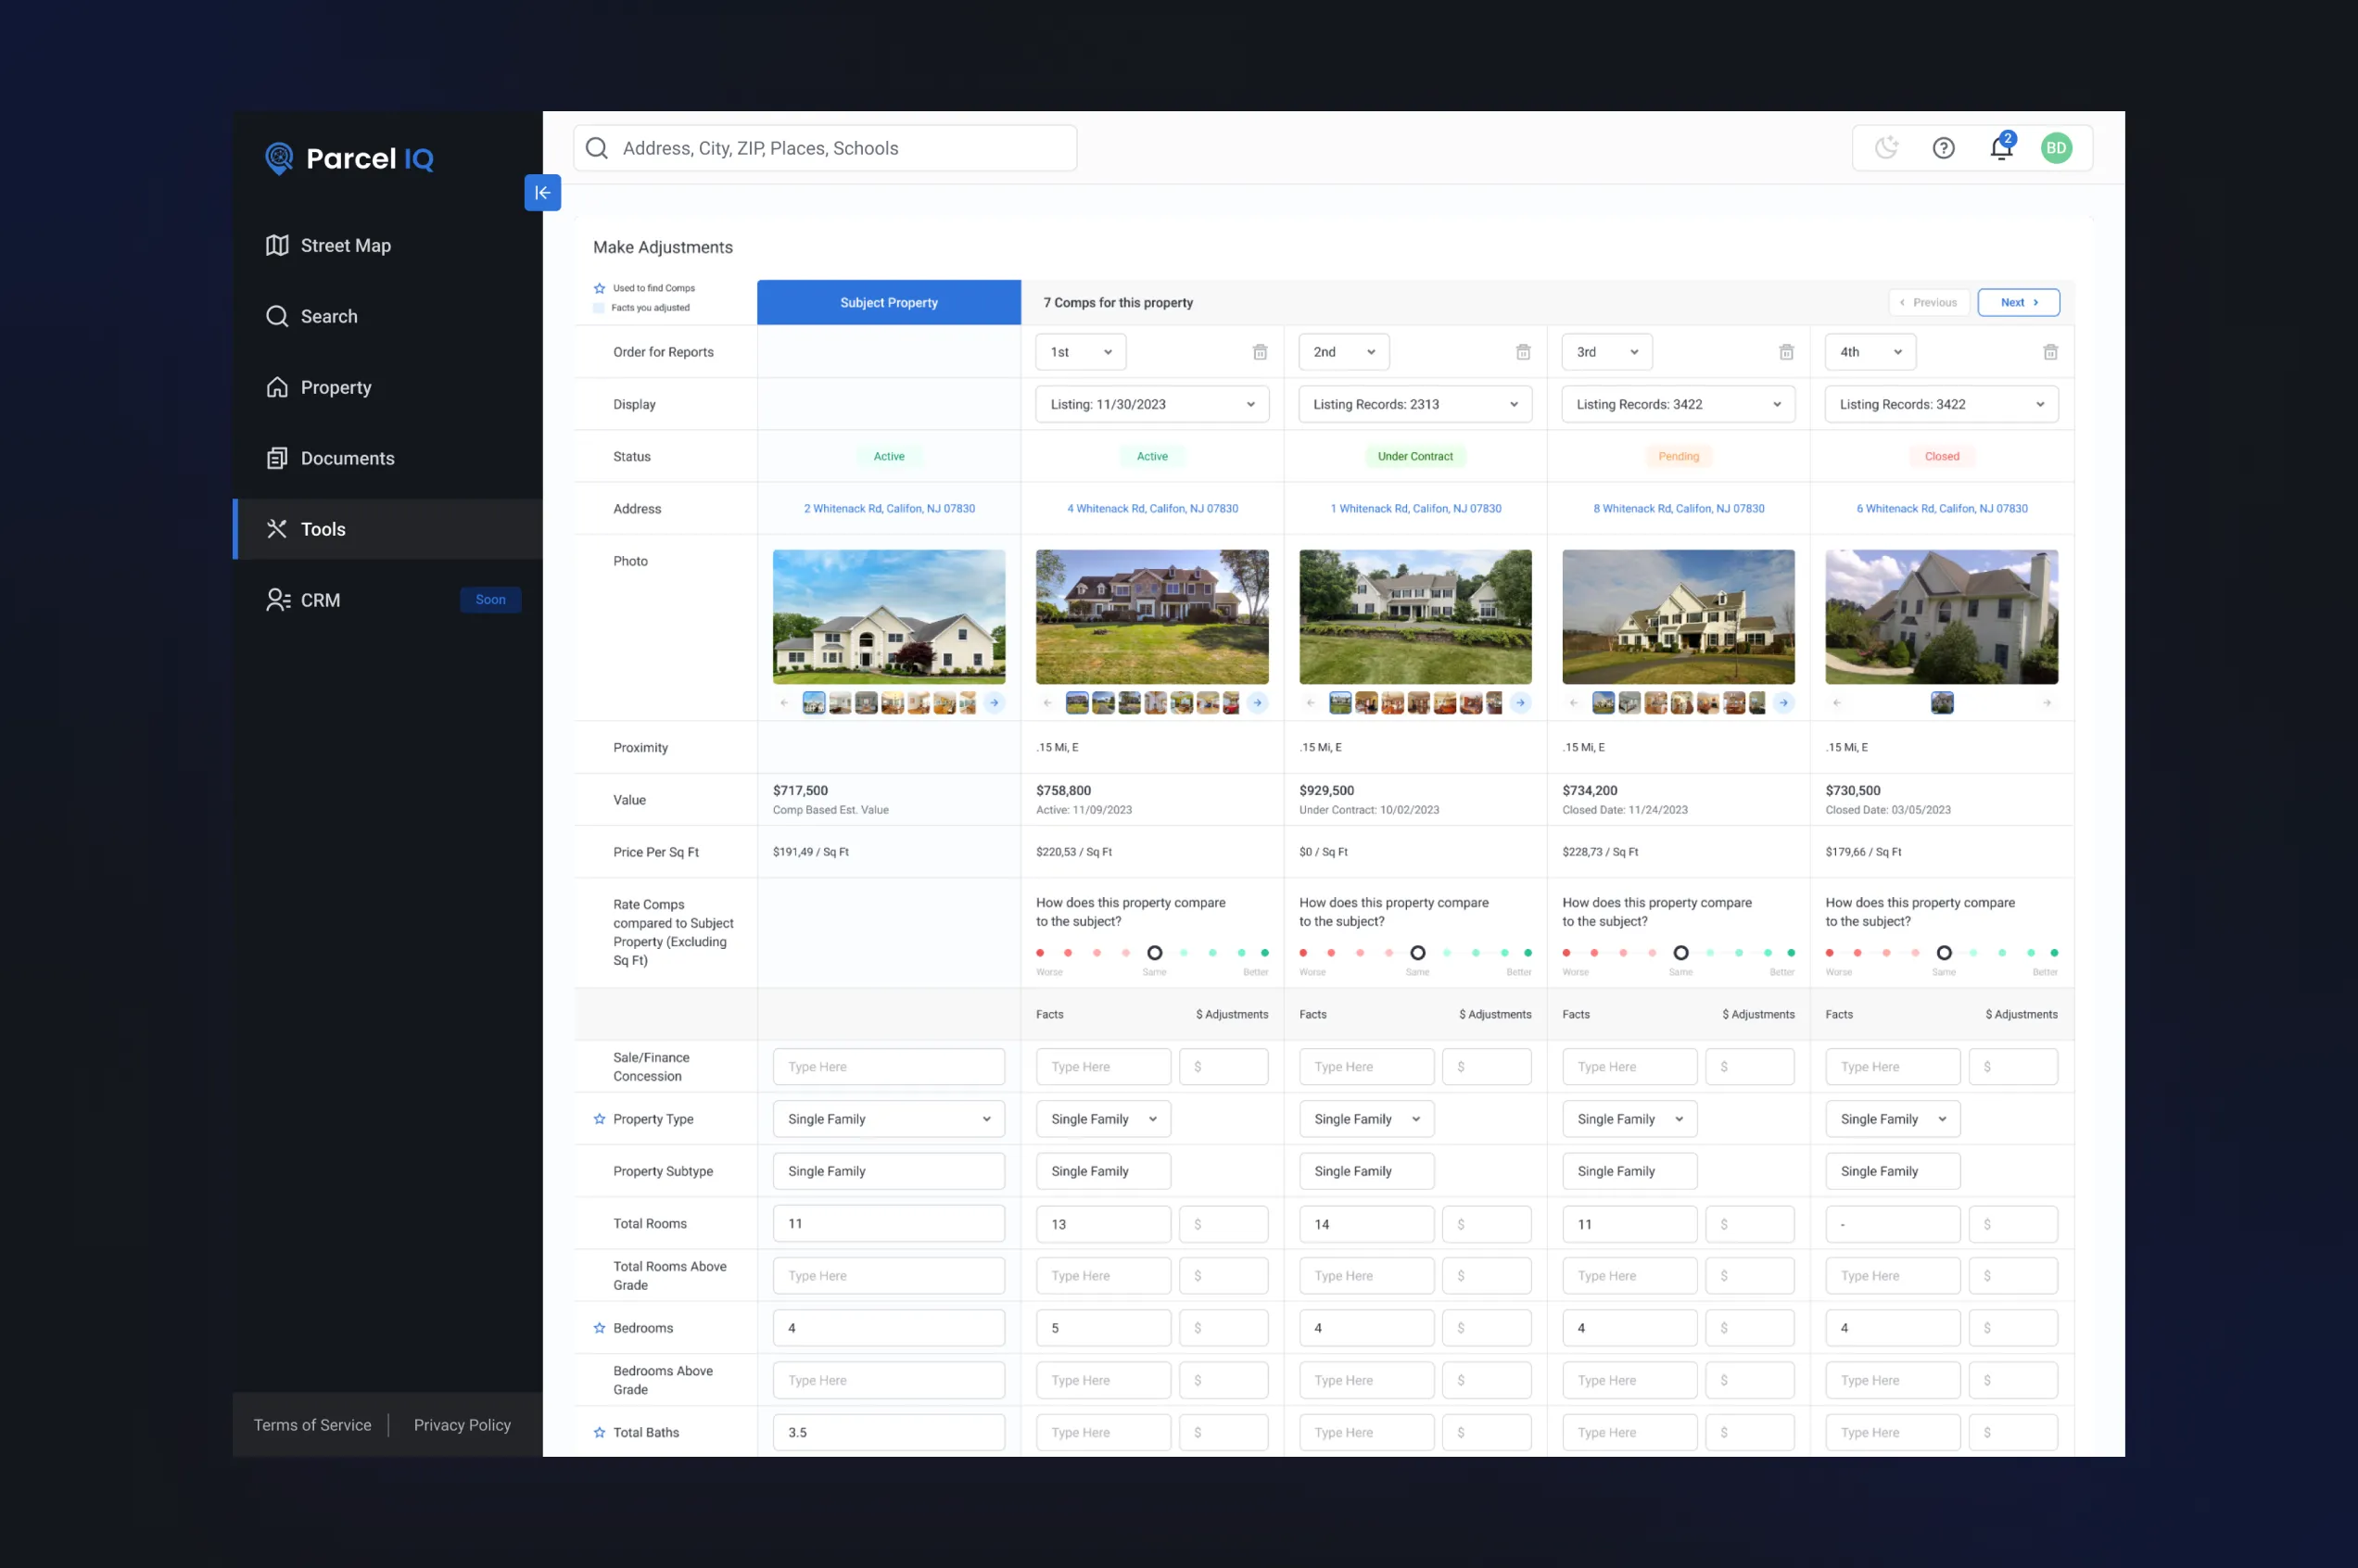Image resolution: width=2358 pixels, height=1568 pixels.
Task: Toggle dark mode moon icon
Action: click(x=1886, y=148)
